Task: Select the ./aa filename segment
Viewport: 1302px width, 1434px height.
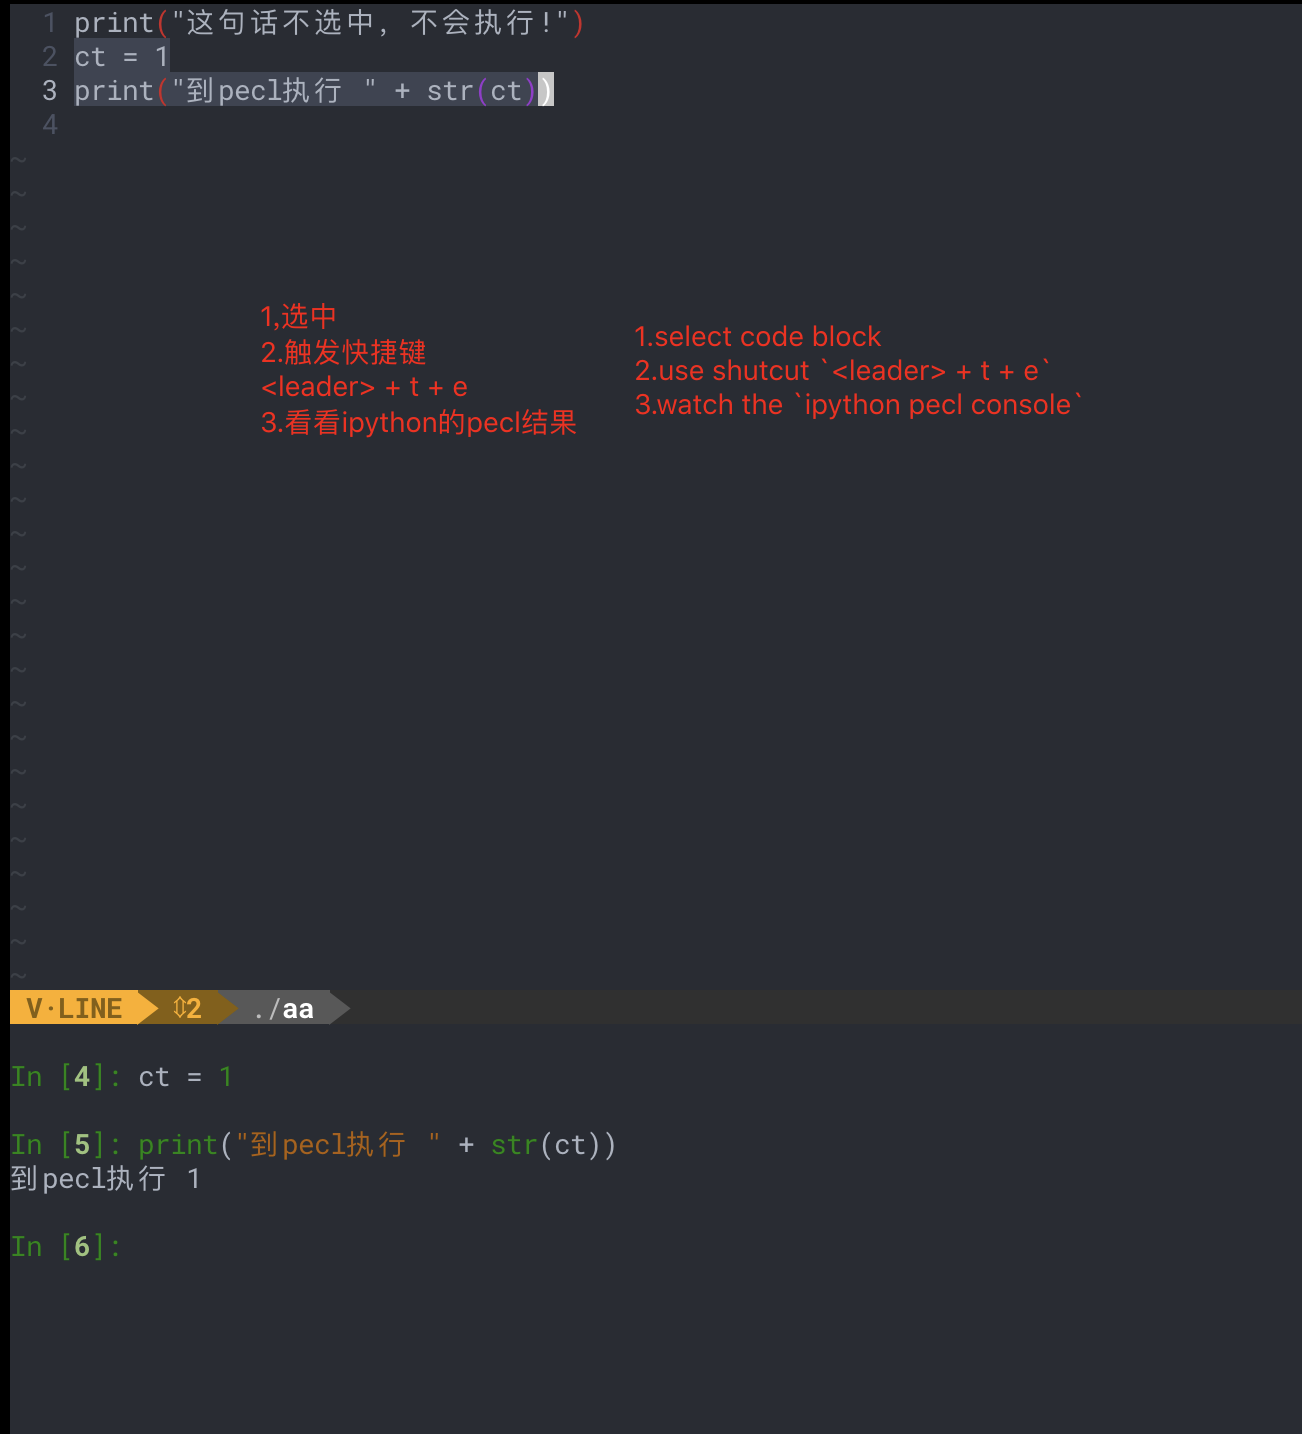Action: [287, 1008]
